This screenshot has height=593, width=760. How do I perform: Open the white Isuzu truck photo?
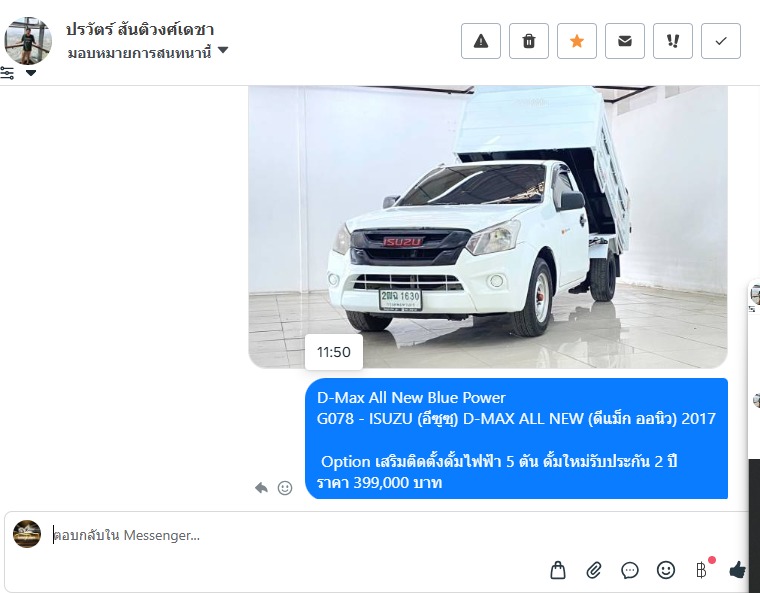[x=488, y=227]
